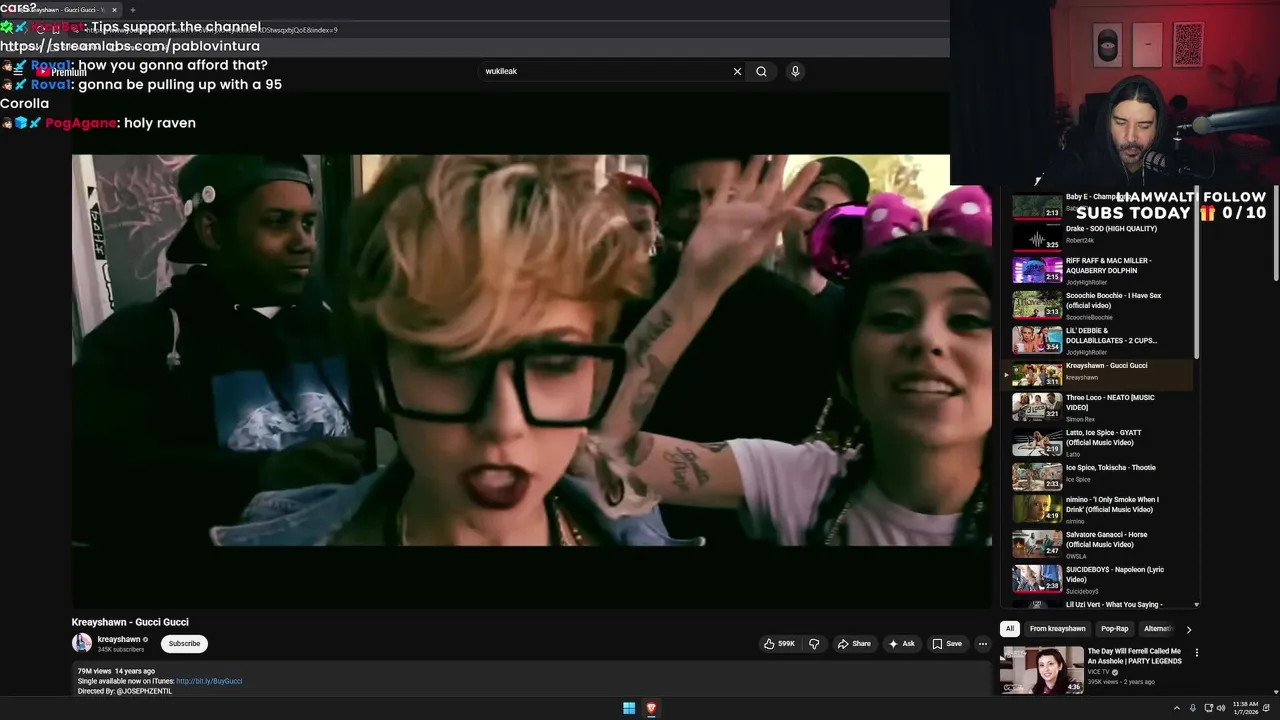
Task: Play LIL' DEBBIE & DOLLABILLGATES - 2 CUPS
Action: (1099, 340)
